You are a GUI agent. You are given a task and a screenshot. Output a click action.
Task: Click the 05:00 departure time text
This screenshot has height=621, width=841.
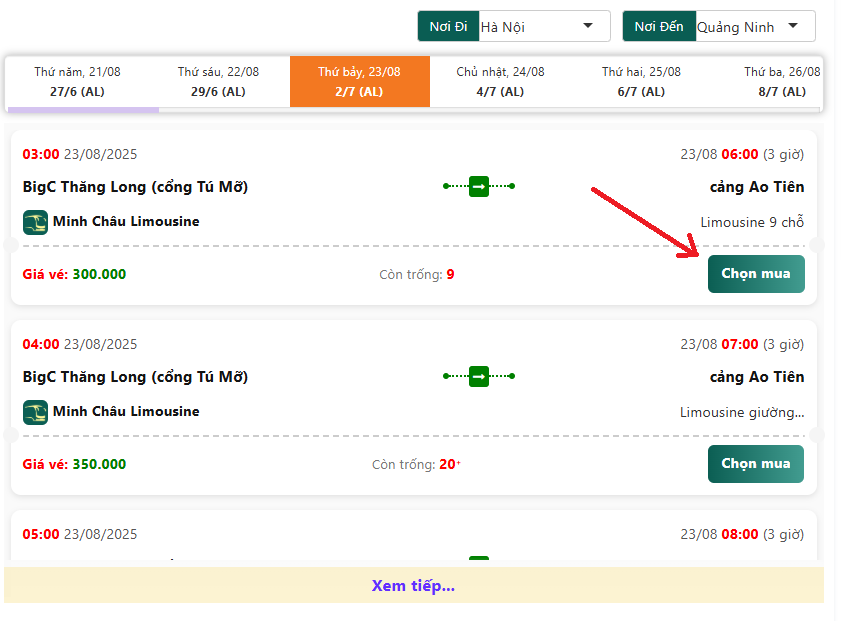(x=41, y=534)
